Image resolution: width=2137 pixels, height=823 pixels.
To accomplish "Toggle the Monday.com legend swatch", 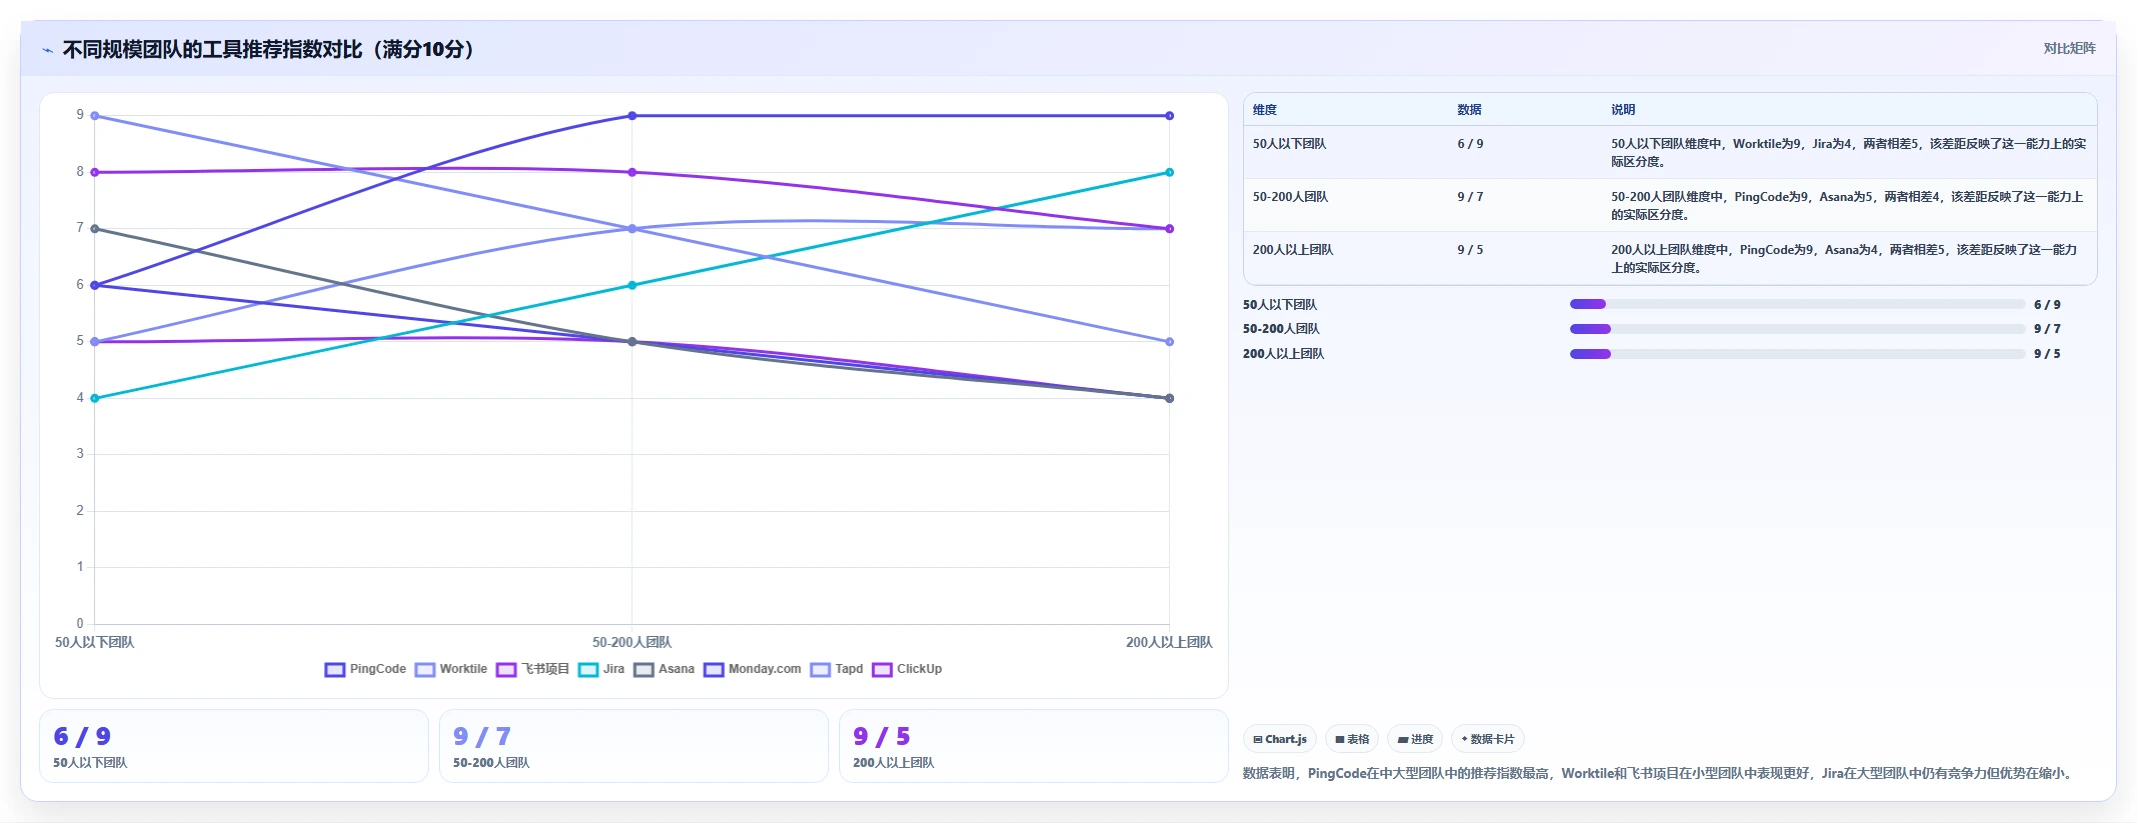I will coord(714,670).
